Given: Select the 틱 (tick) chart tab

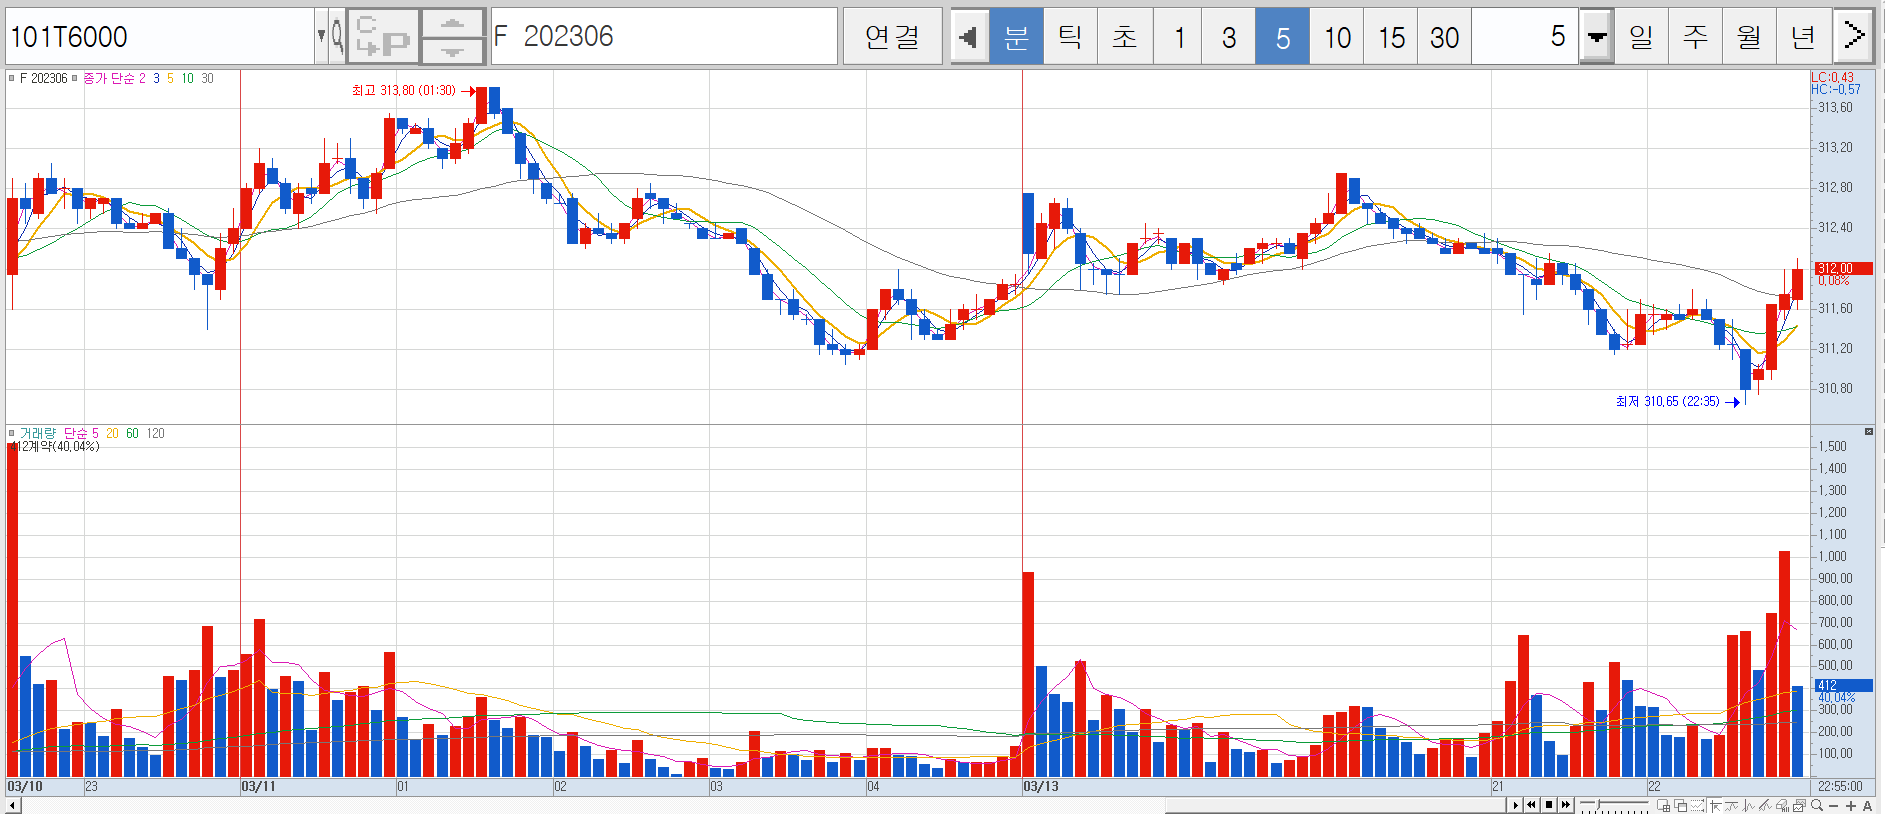Looking at the screenshot, I should coord(1070,37).
